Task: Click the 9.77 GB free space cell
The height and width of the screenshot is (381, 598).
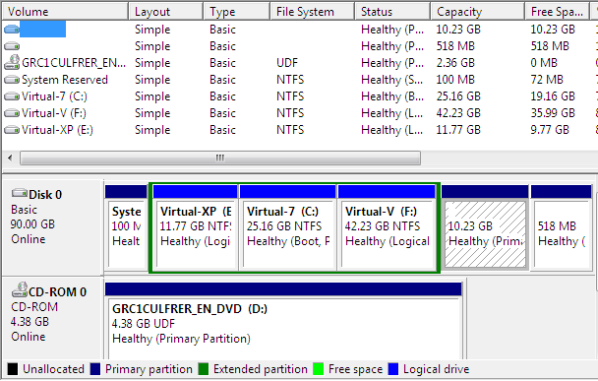Action: coord(550,130)
